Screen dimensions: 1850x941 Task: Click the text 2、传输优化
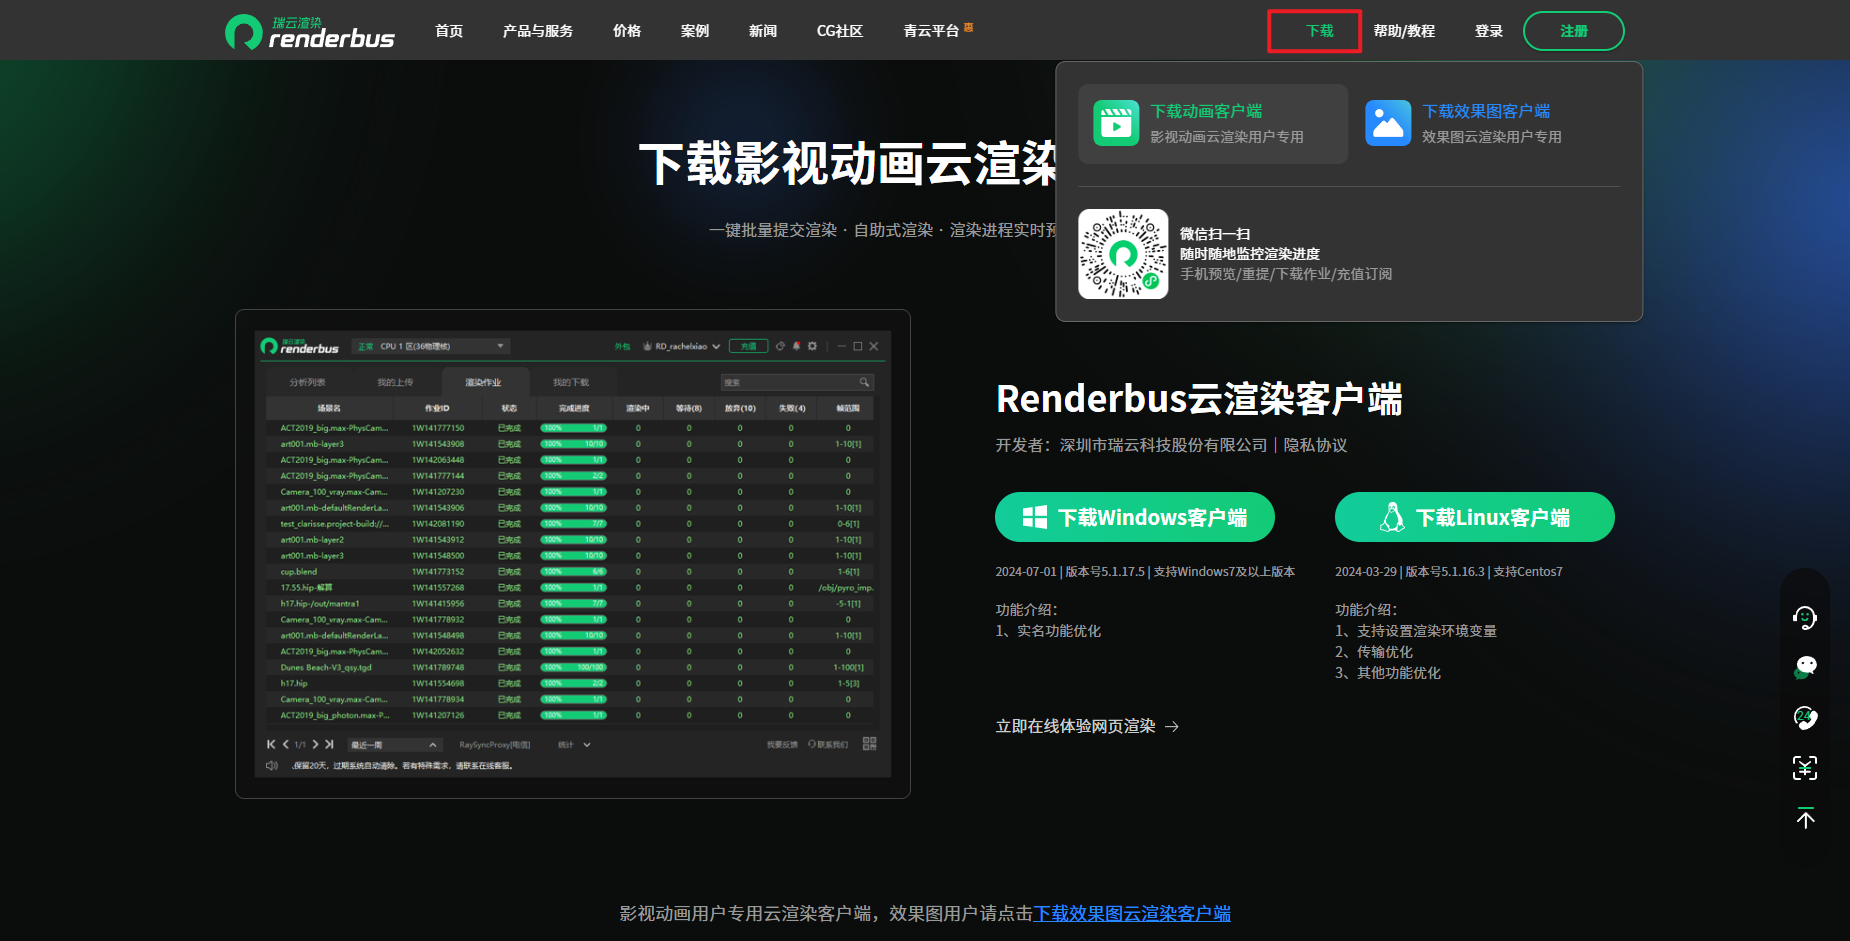tap(1374, 652)
